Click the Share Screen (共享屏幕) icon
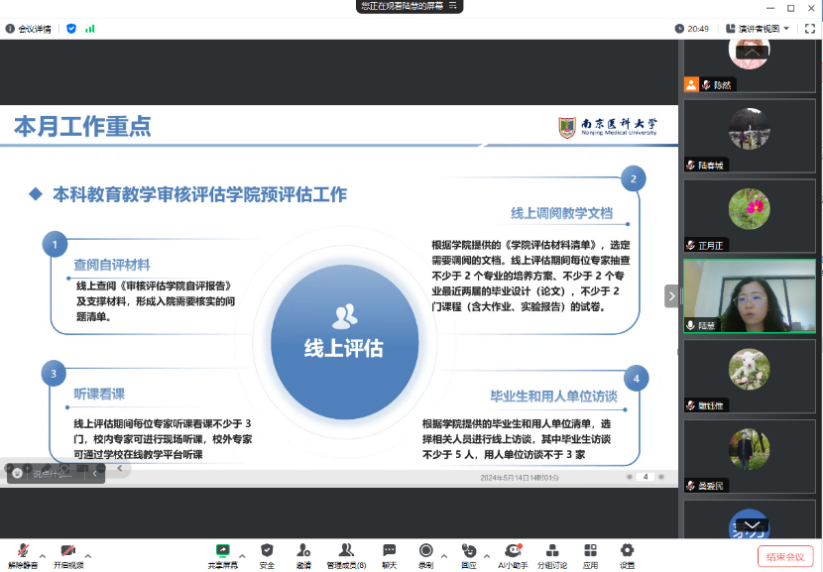823x572 pixels. [223, 551]
